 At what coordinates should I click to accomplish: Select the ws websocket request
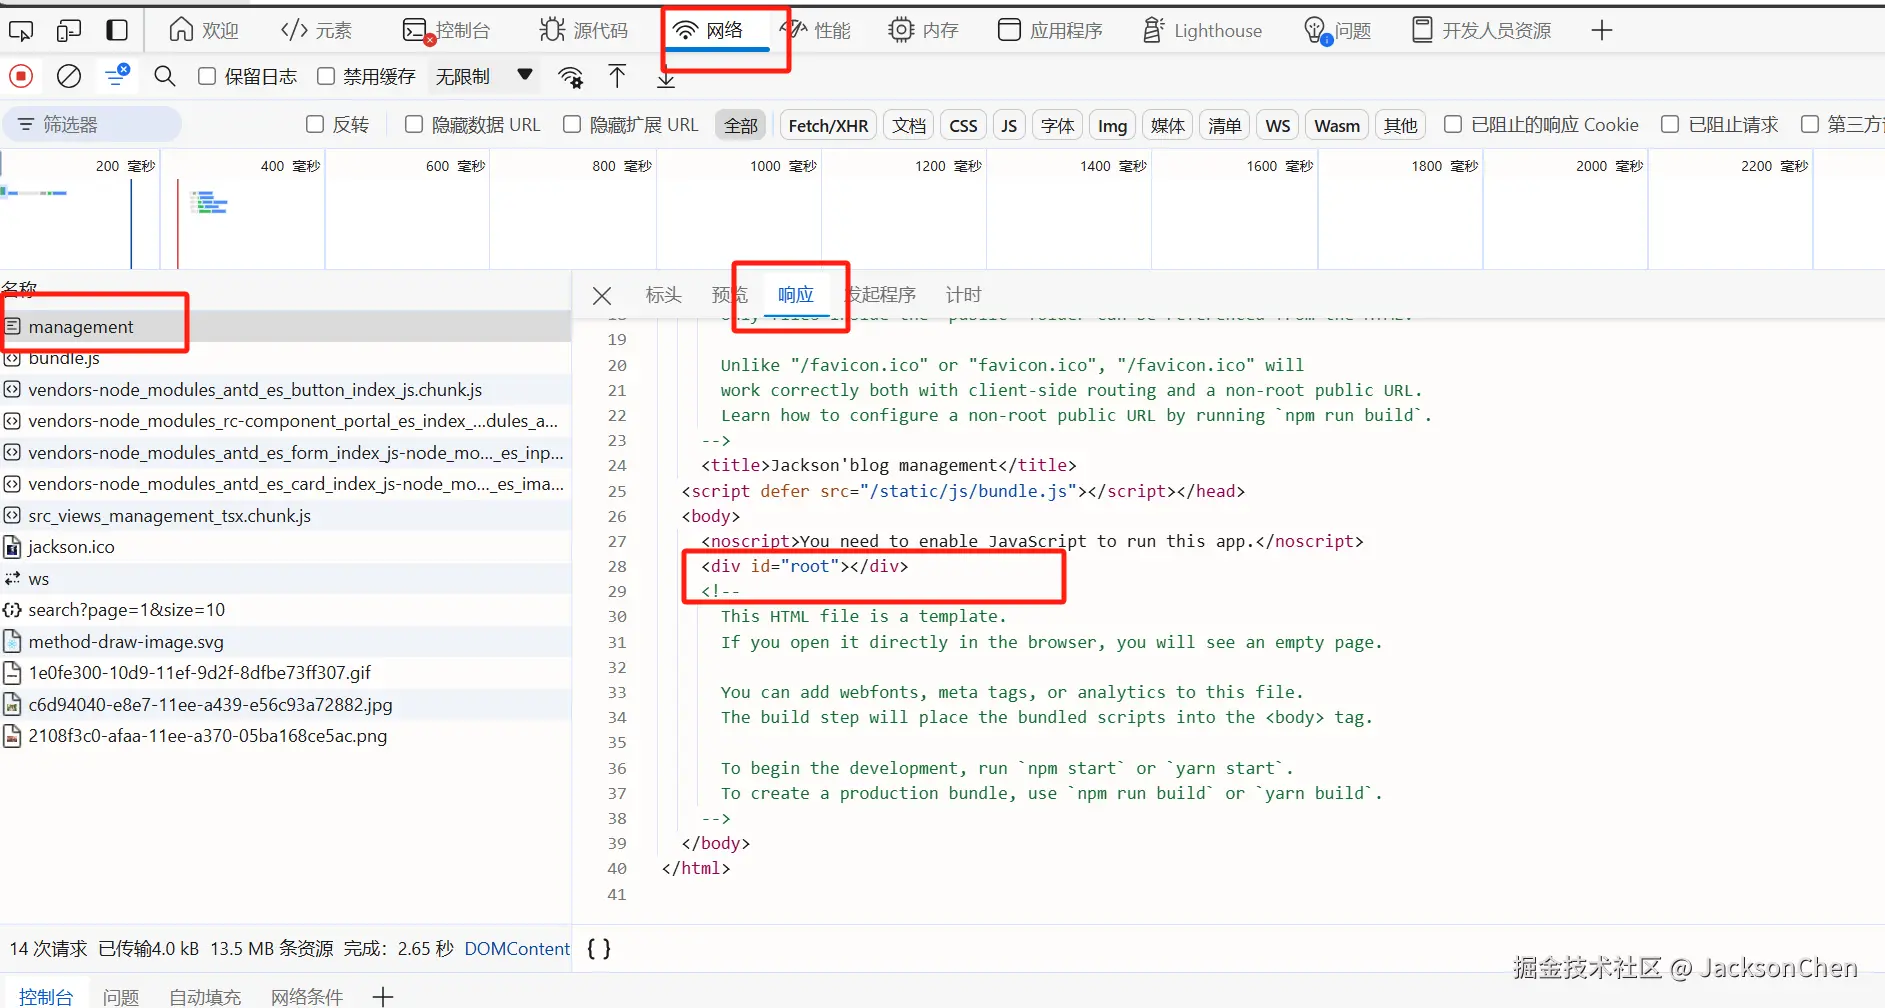(286, 579)
